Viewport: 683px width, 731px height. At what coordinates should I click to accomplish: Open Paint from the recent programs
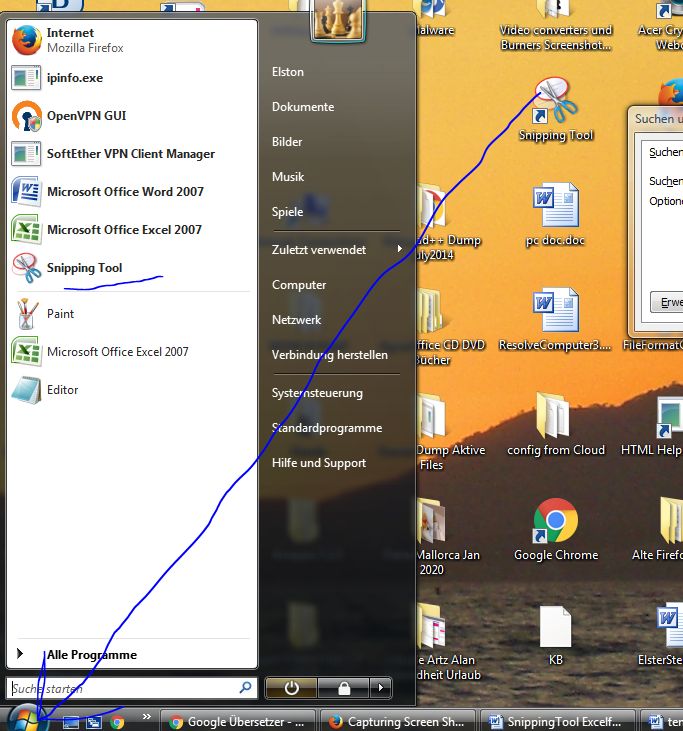[132, 314]
